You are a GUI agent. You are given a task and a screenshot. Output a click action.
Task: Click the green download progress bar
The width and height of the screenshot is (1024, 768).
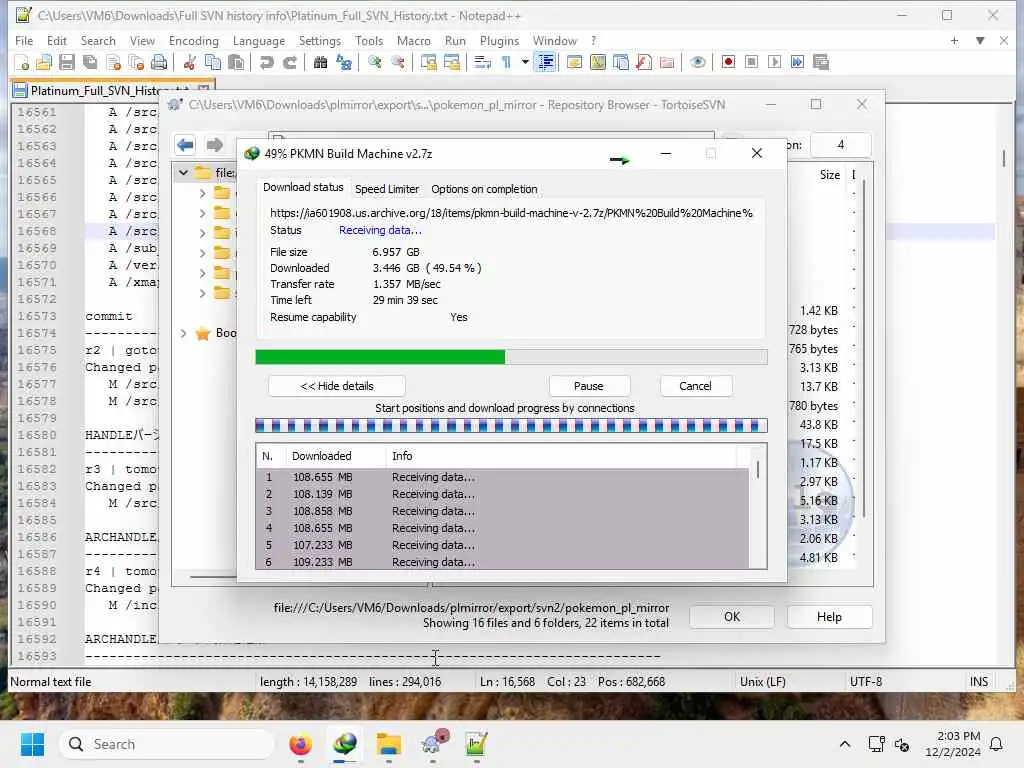pyautogui.click(x=511, y=357)
